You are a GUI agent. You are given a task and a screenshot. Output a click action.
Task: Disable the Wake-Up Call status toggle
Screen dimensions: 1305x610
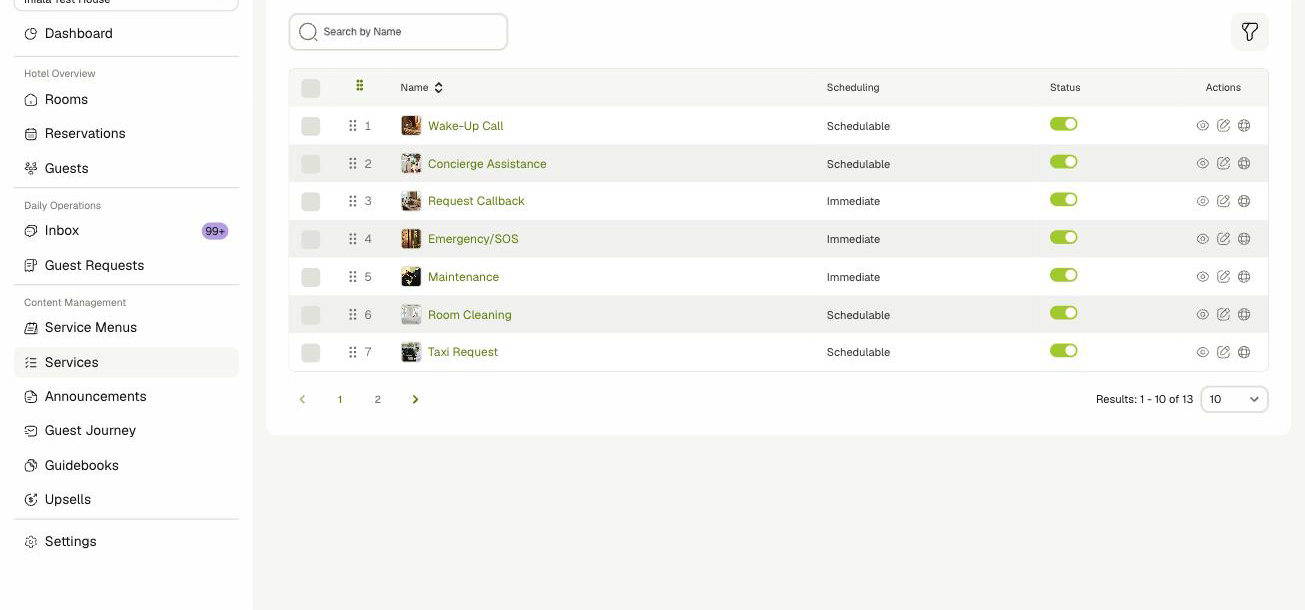(1063, 124)
